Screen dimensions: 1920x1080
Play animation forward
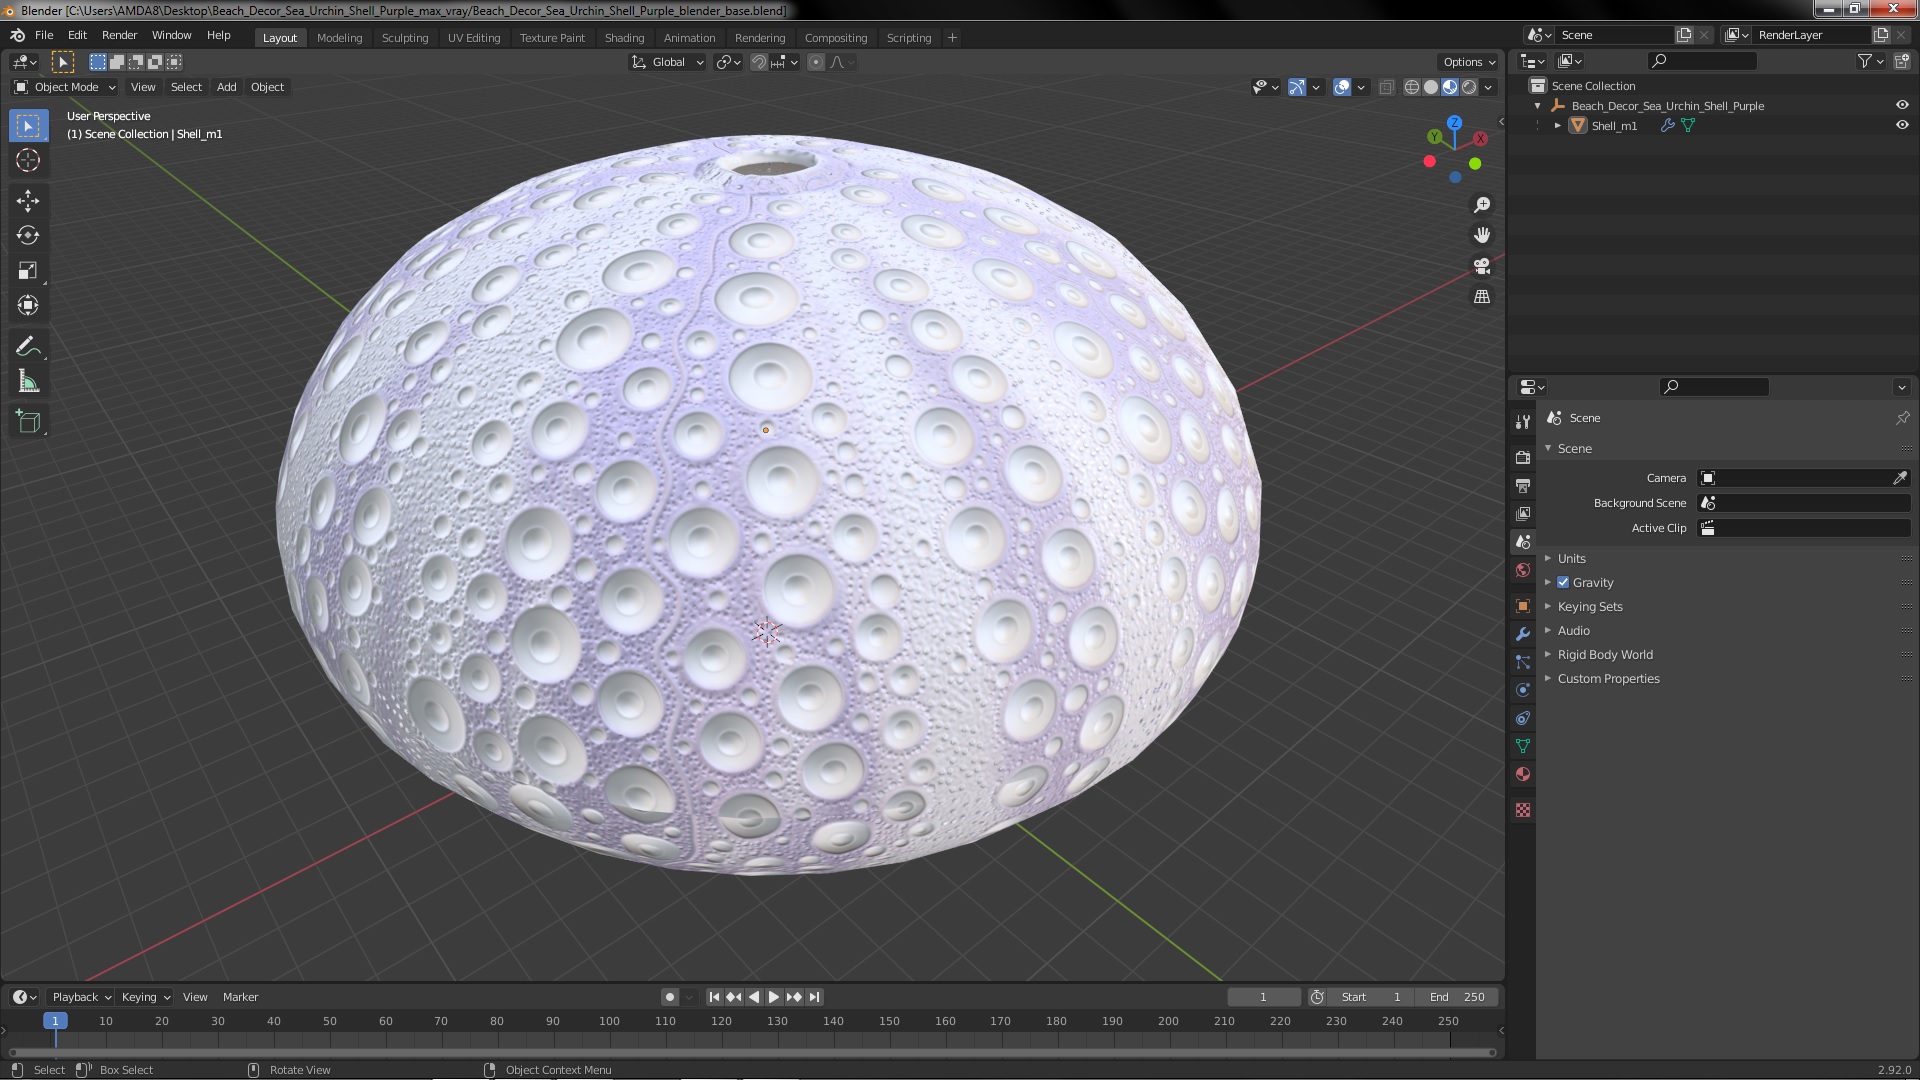point(773,997)
